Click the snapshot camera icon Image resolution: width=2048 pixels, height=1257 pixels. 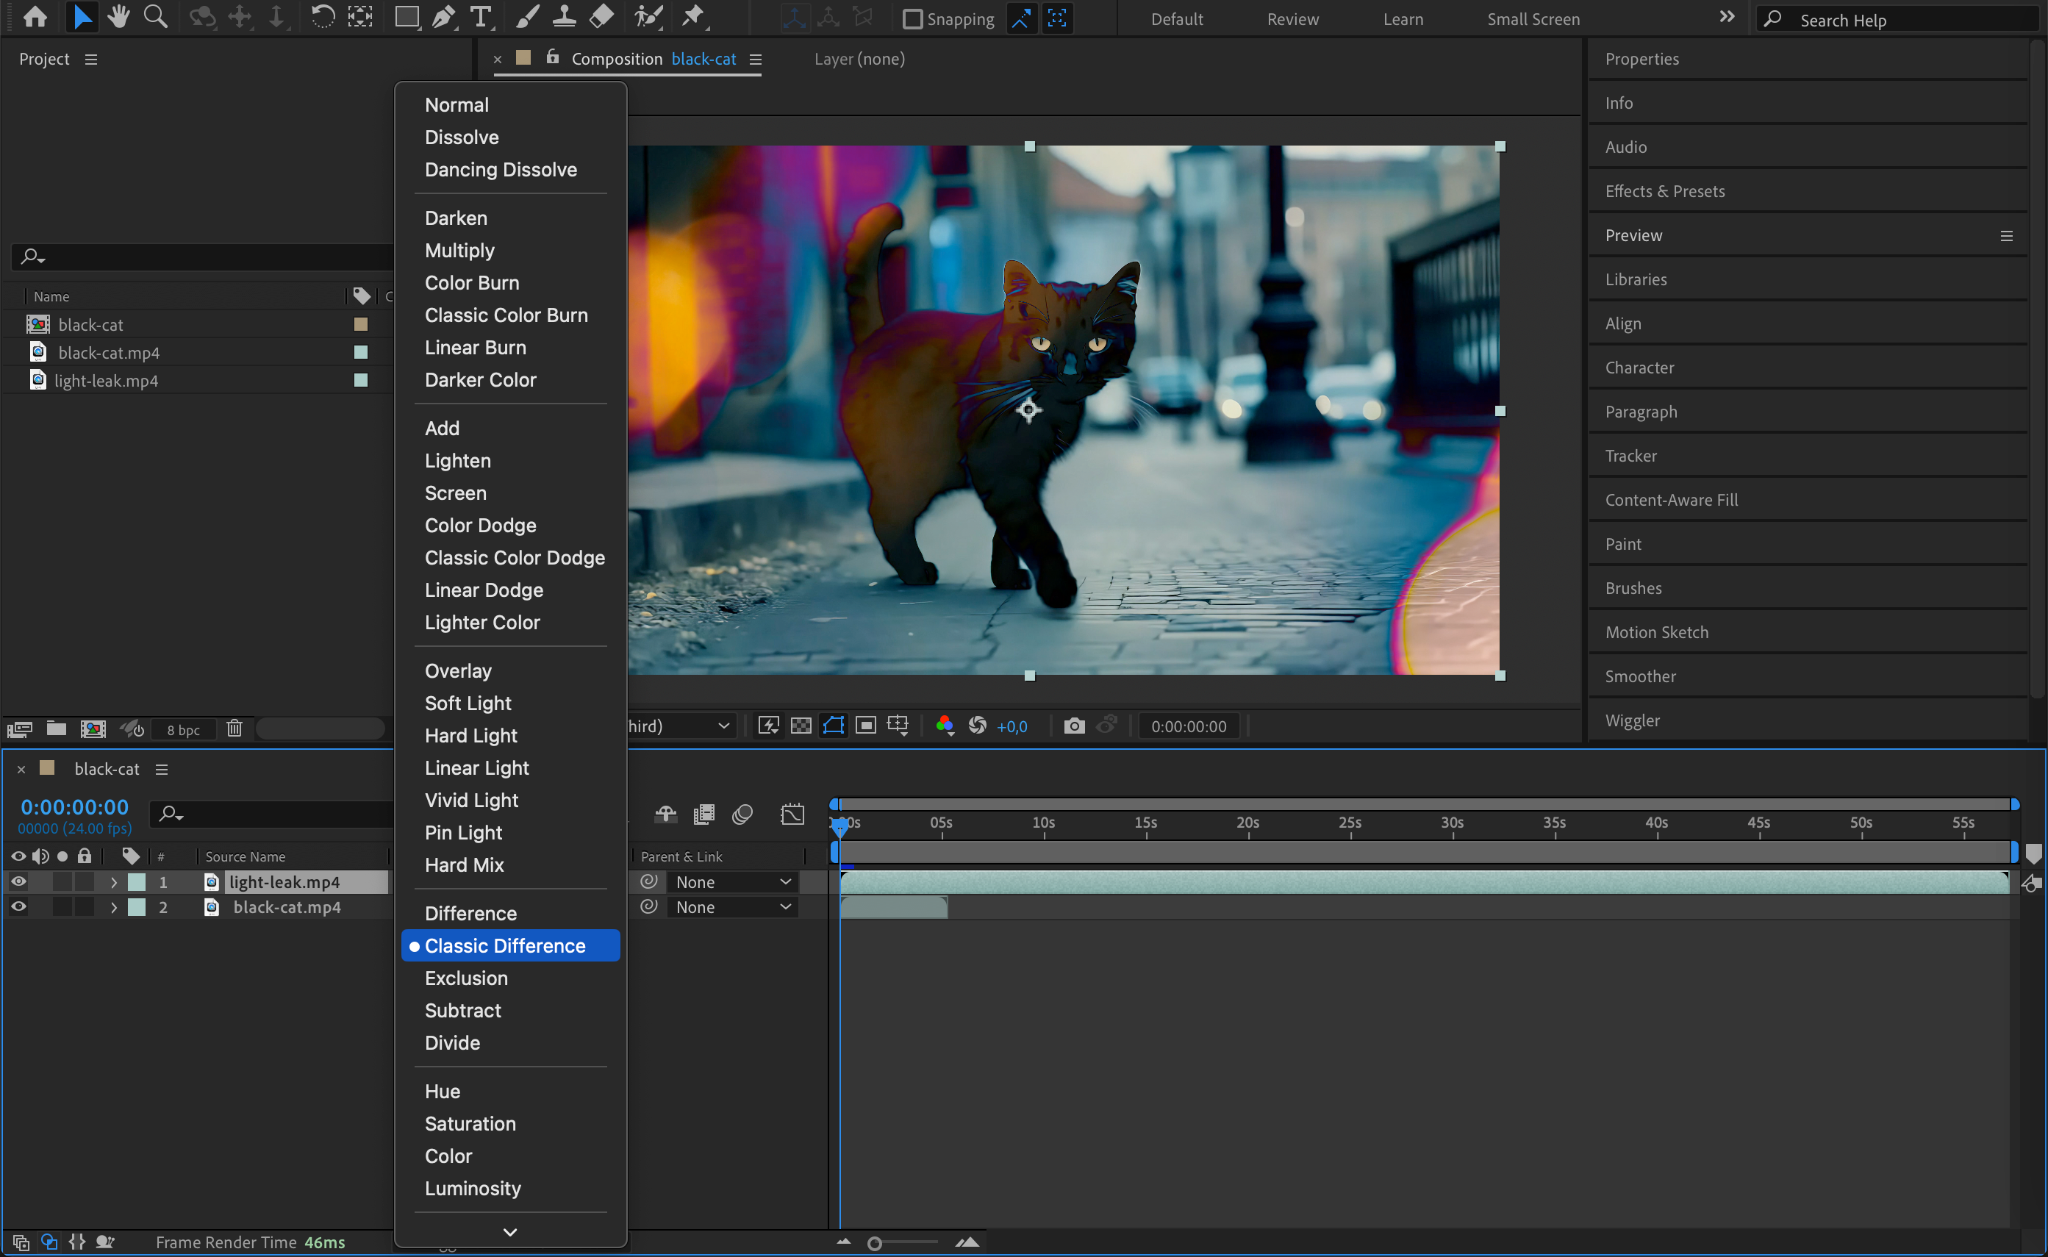(1074, 726)
